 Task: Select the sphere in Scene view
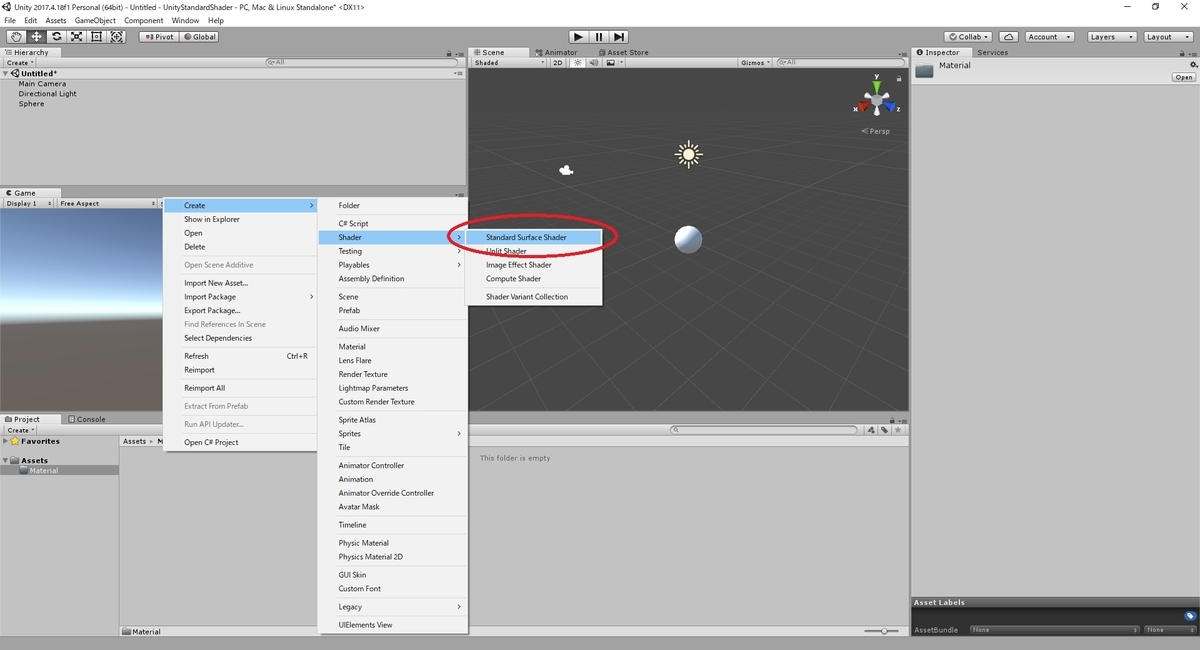point(688,239)
